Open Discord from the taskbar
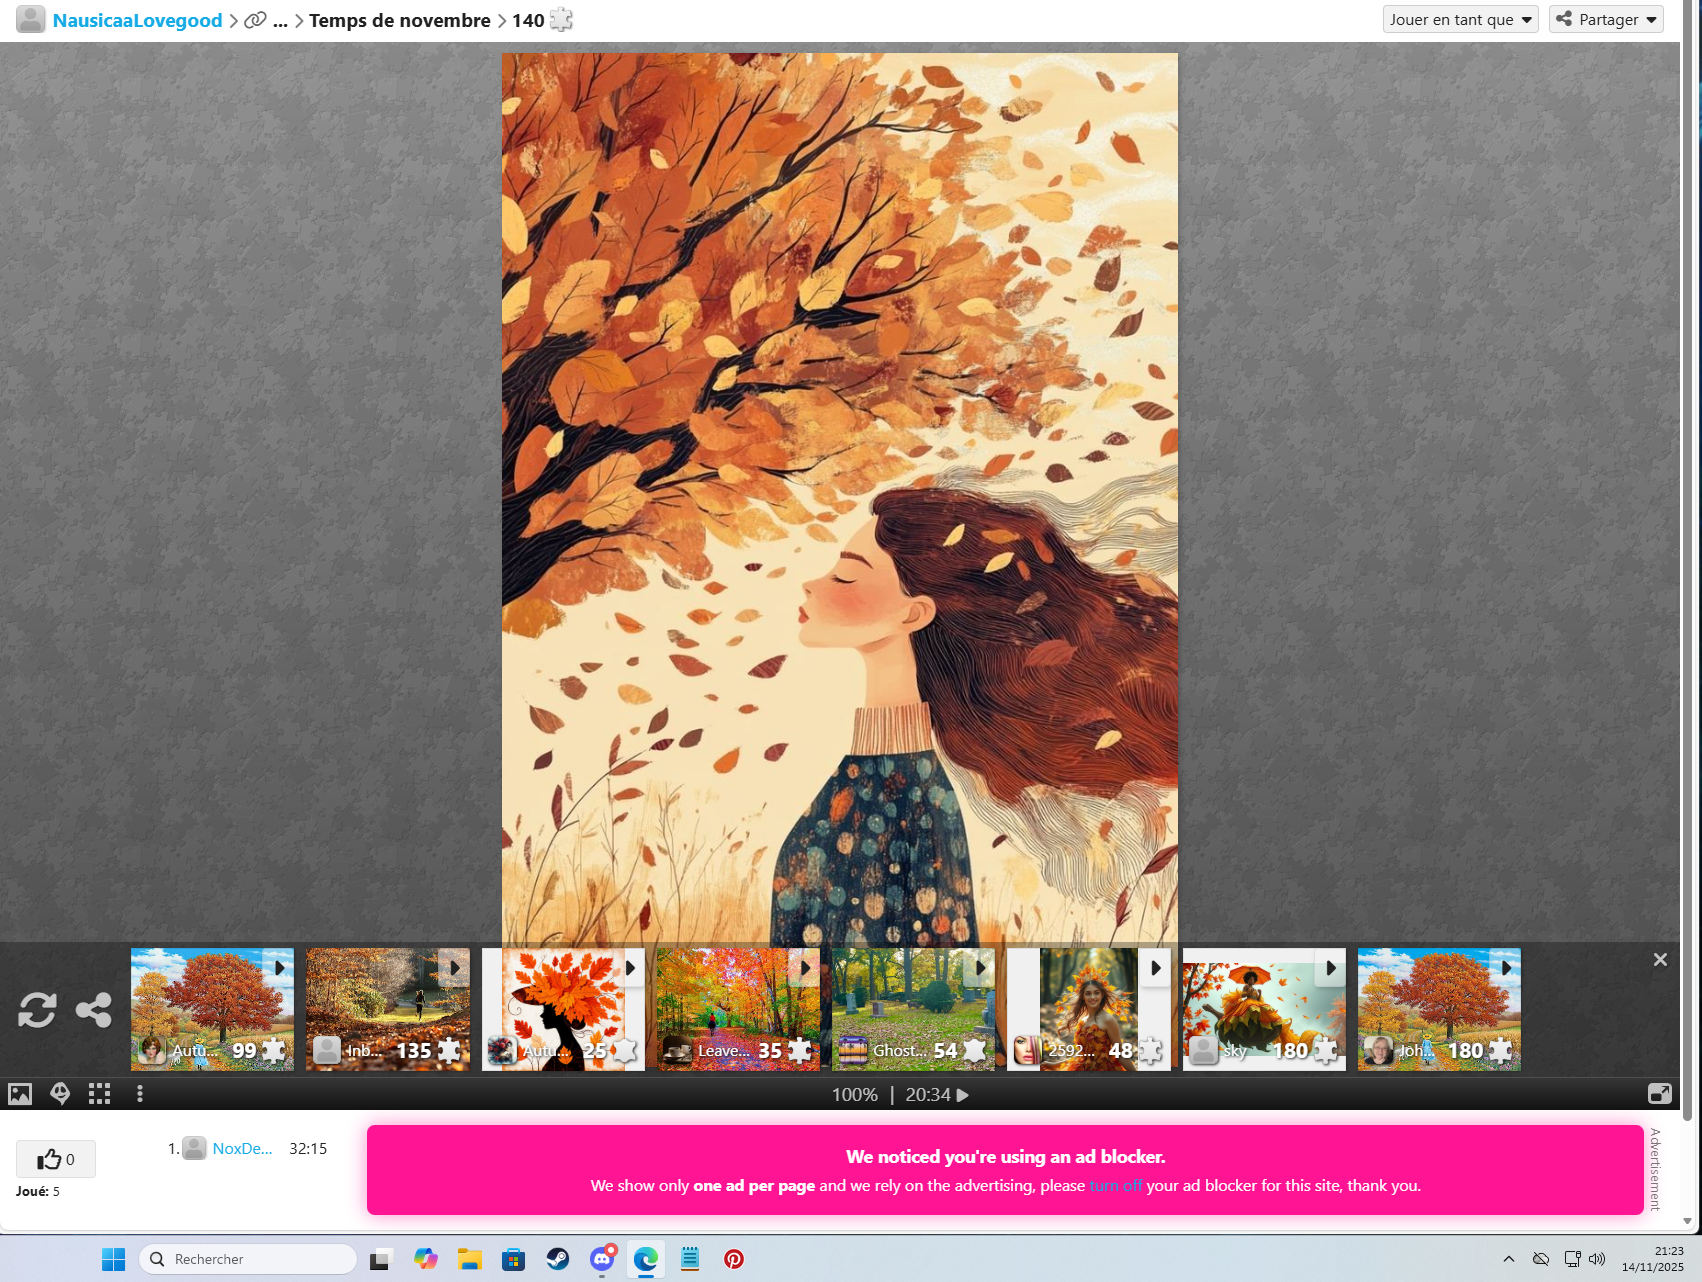Viewport: 1702px width, 1282px height. (602, 1259)
